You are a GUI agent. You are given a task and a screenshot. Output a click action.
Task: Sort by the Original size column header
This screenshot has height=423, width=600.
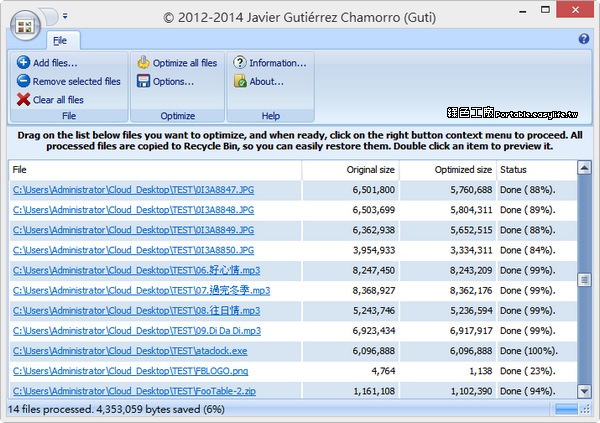coord(351,170)
